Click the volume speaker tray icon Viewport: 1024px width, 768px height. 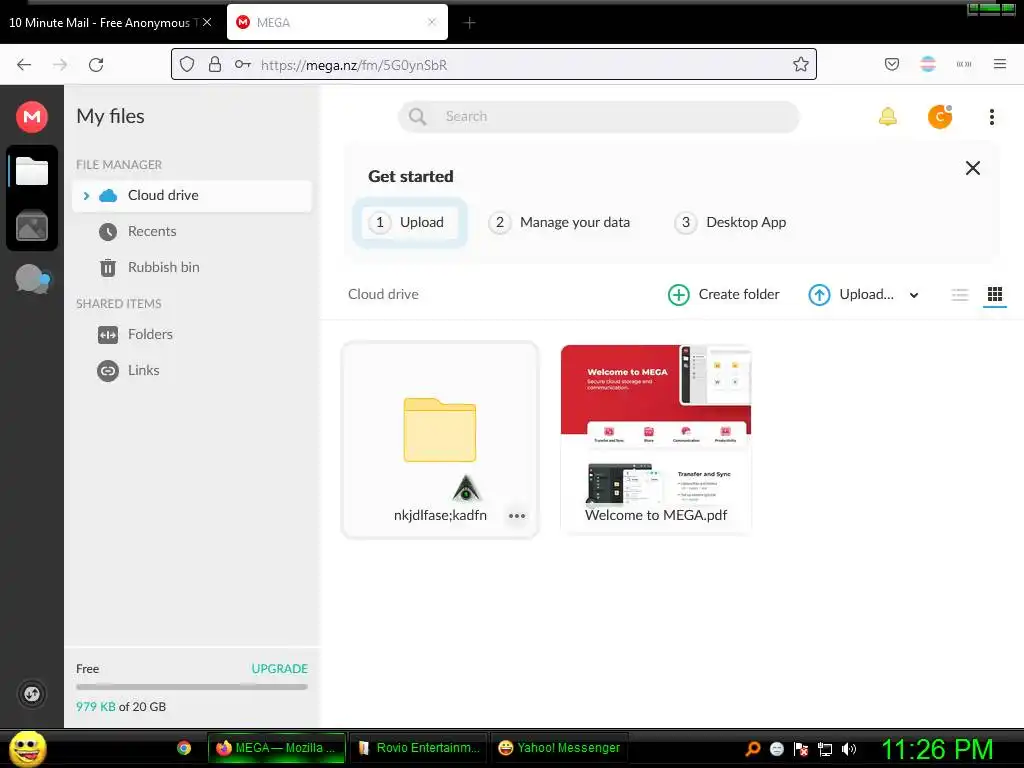(x=849, y=749)
